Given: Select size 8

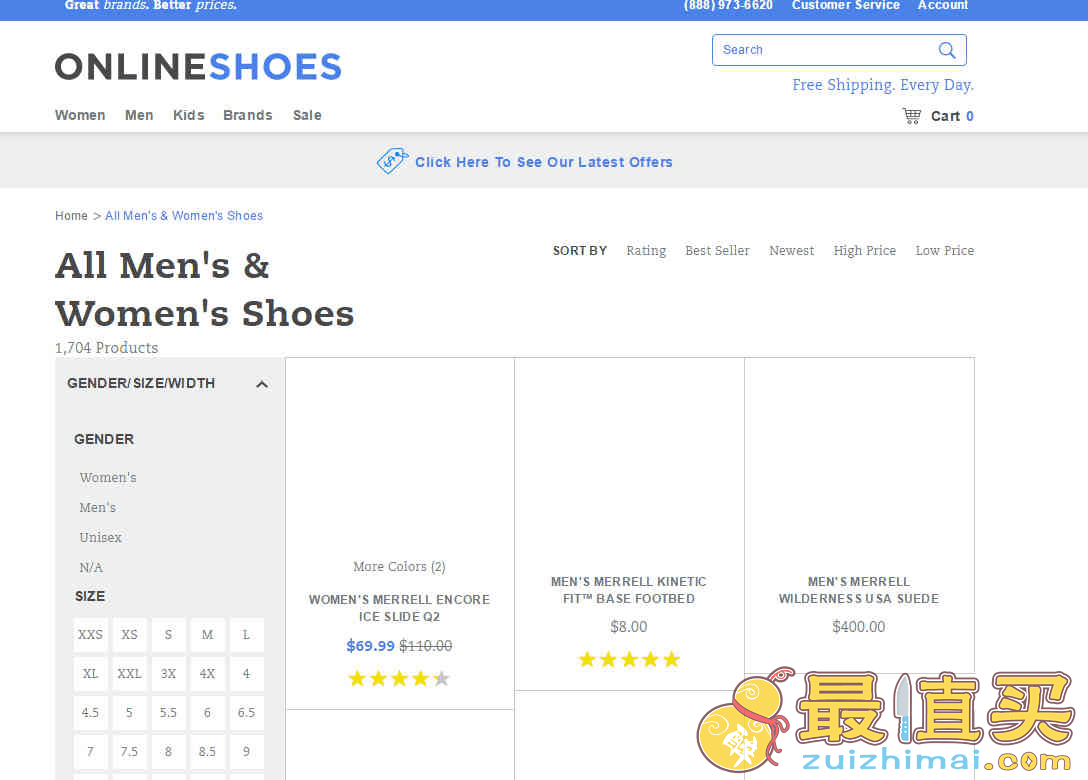Looking at the screenshot, I should [x=168, y=751].
